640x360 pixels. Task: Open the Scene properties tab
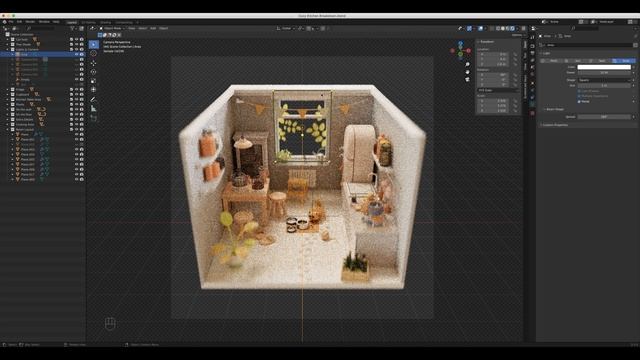pos(532,68)
